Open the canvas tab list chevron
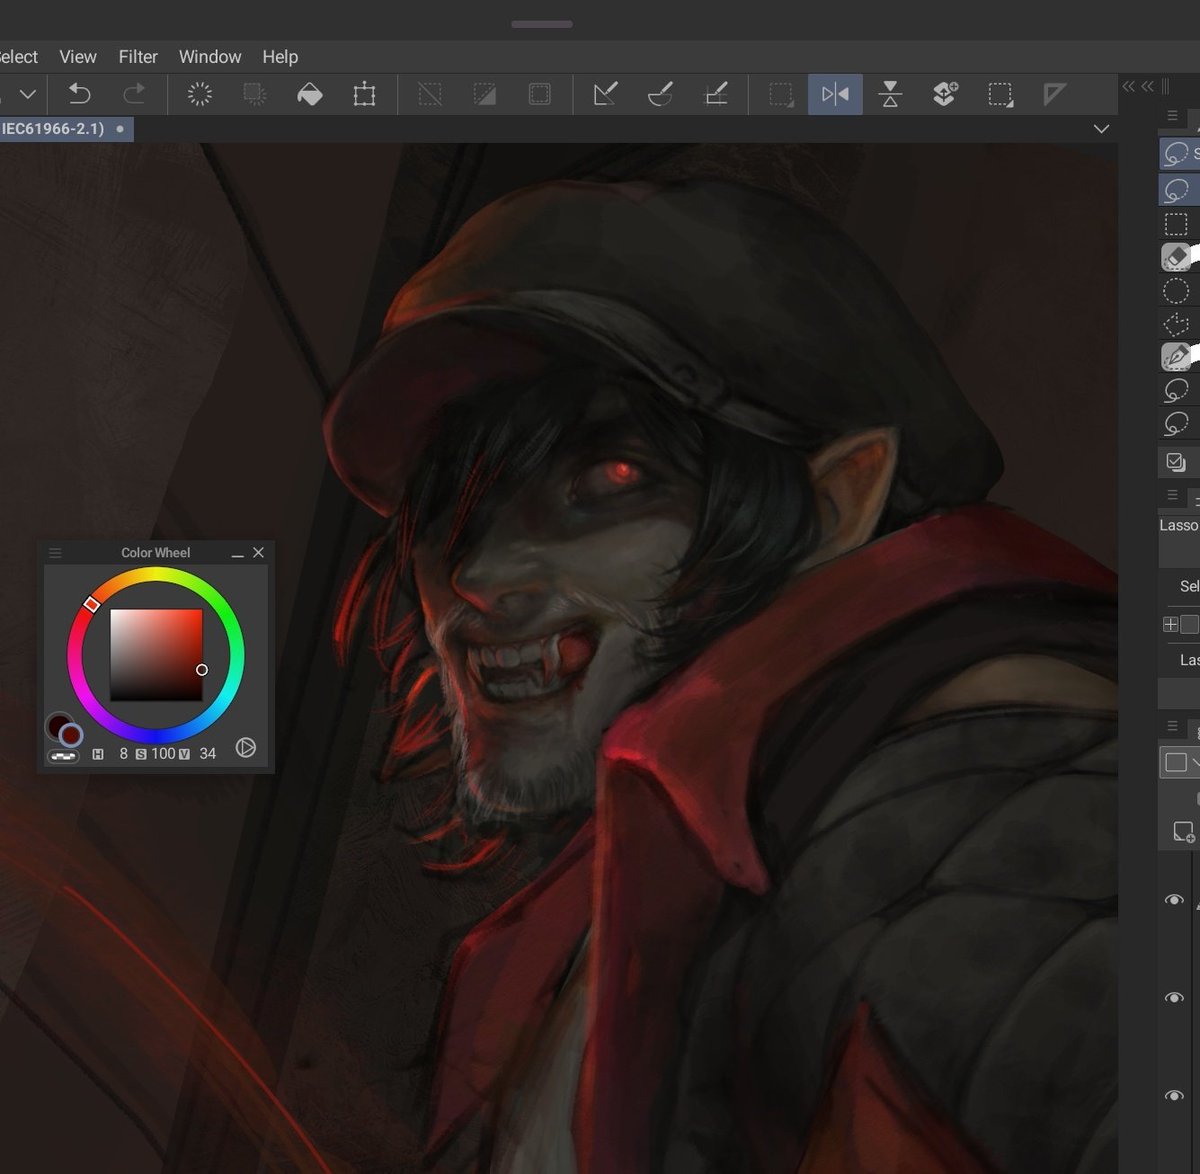This screenshot has width=1200, height=1174. tap(1101, 129)
